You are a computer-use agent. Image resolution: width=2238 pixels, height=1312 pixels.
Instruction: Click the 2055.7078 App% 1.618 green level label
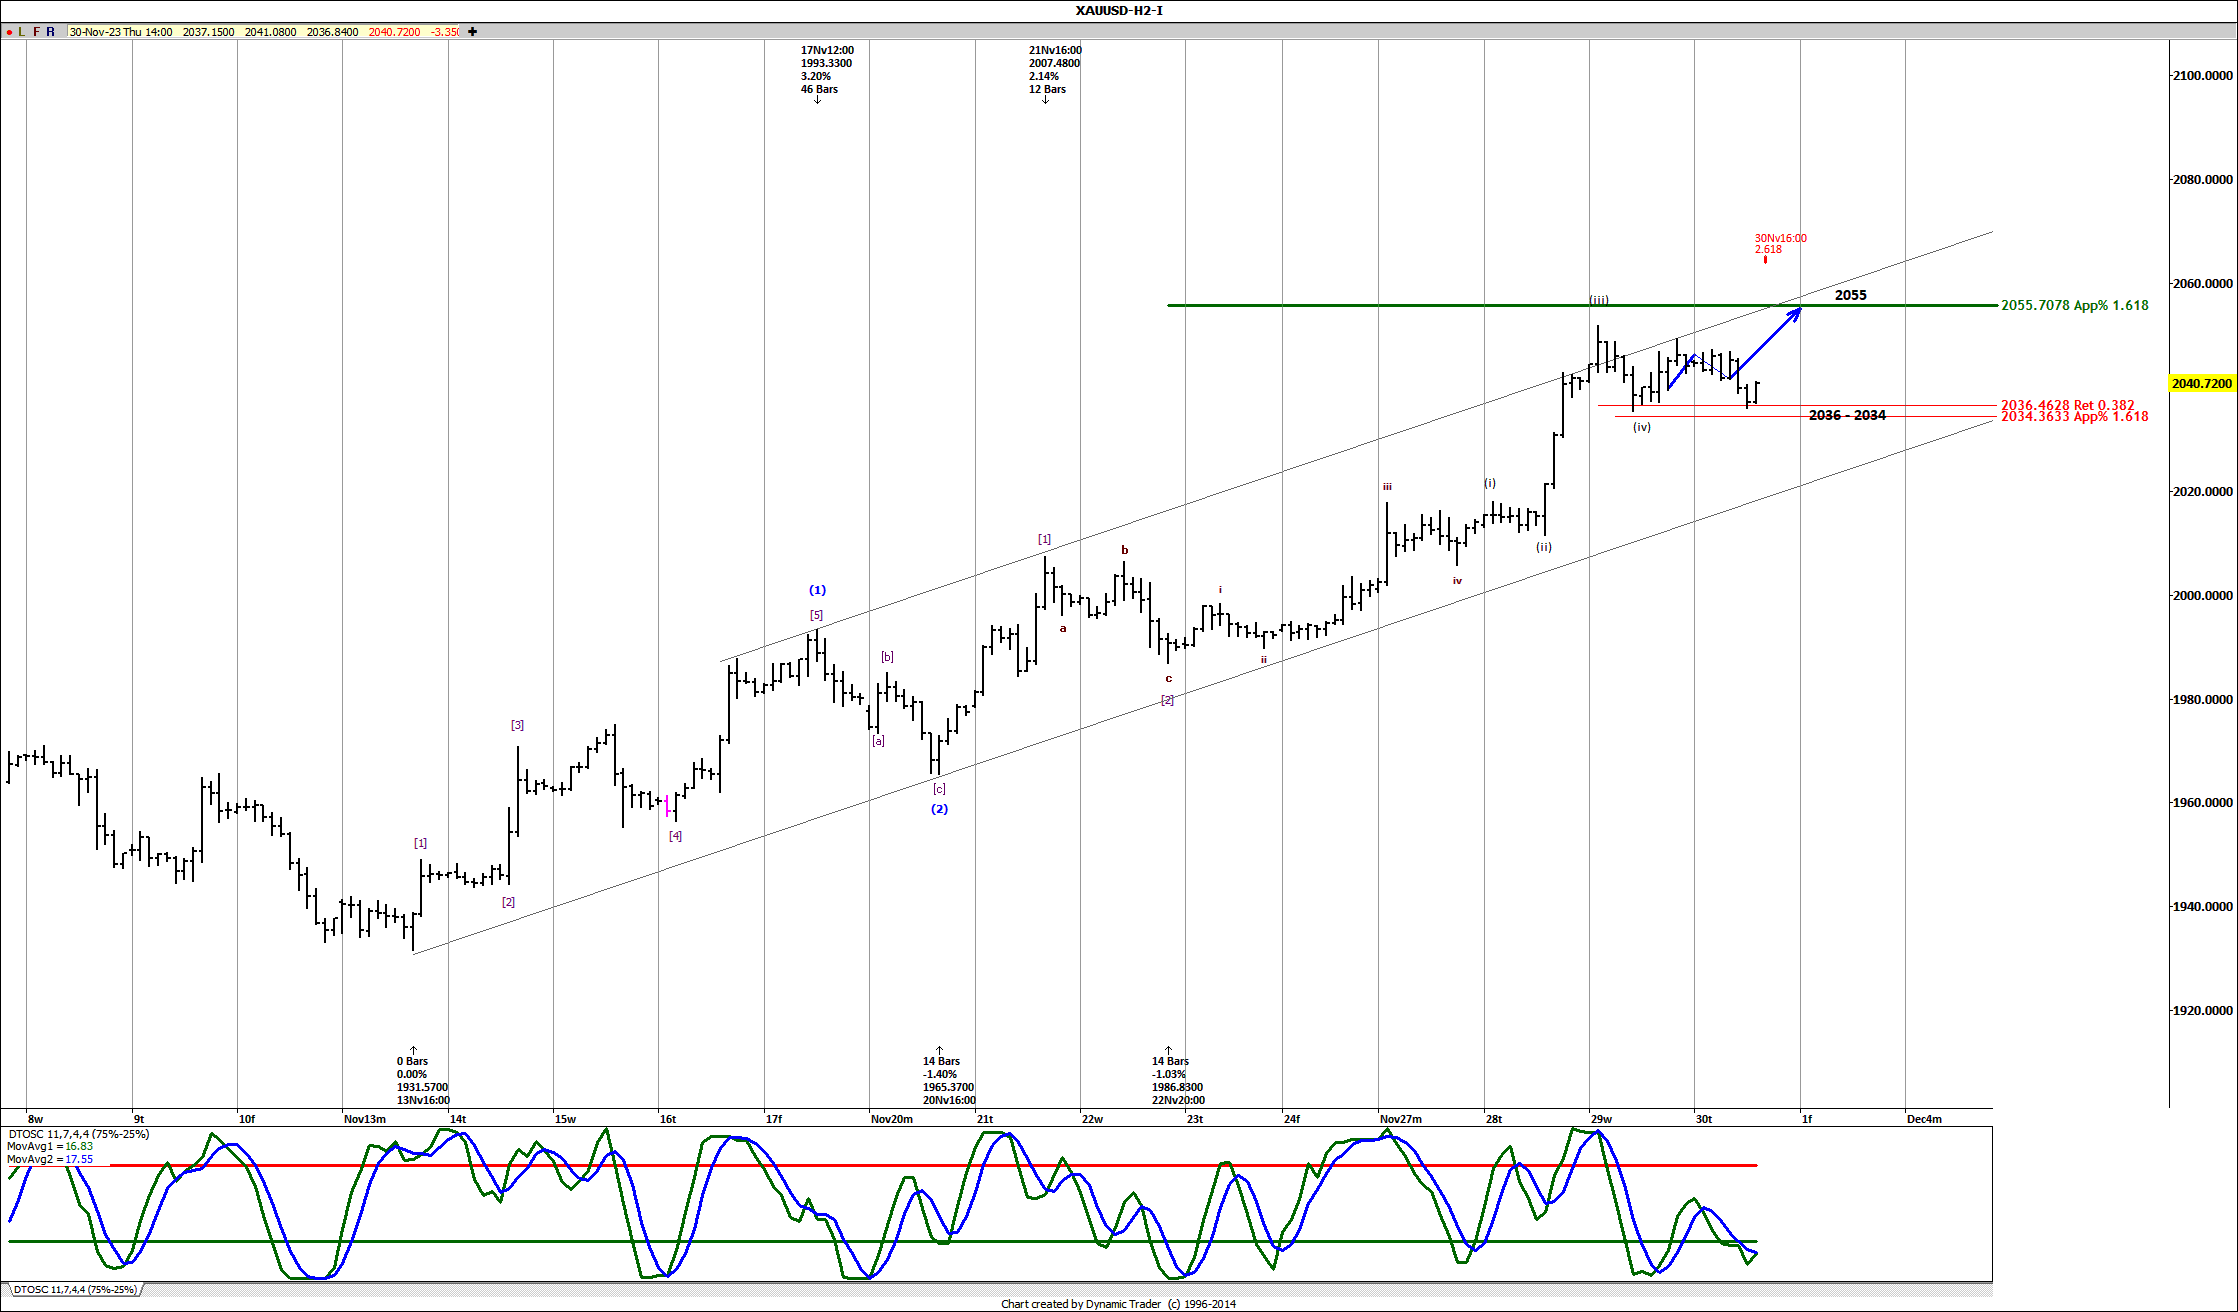click(x=2072, y=305)
